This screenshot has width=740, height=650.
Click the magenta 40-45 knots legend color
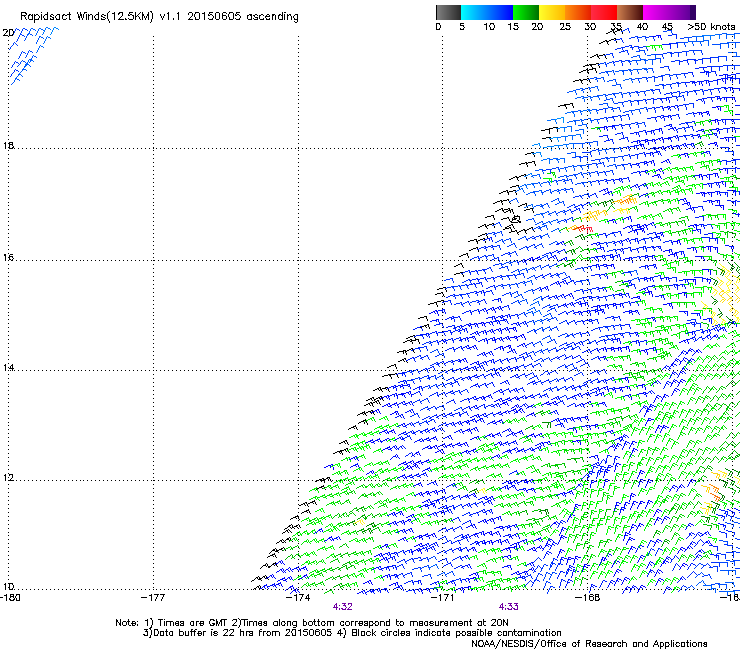[656, 12]
